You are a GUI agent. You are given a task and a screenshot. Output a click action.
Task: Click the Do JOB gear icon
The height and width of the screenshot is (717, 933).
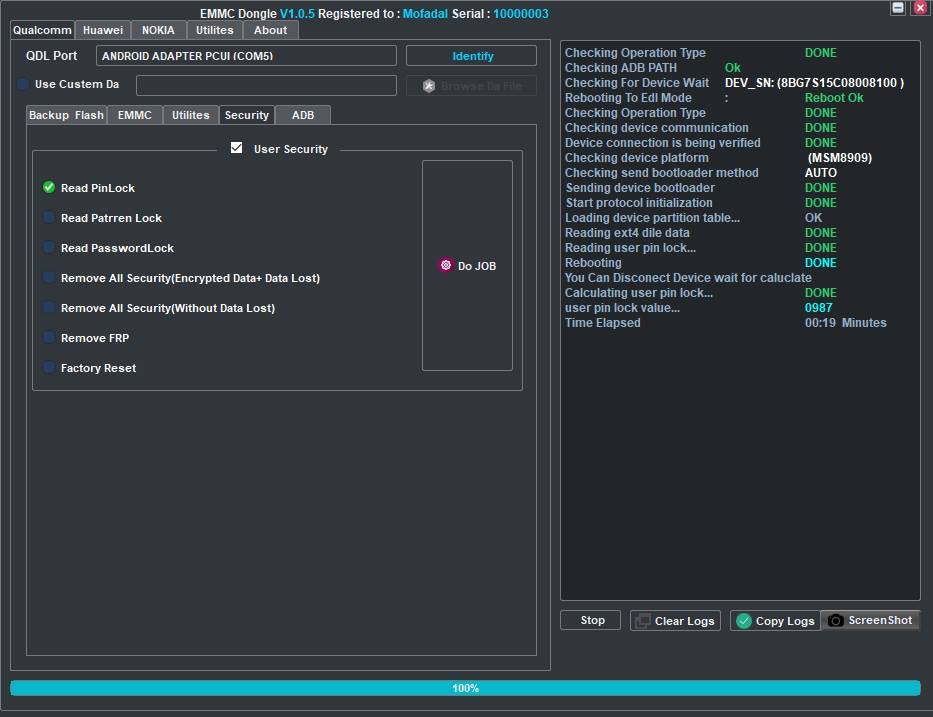coord(446,265)
